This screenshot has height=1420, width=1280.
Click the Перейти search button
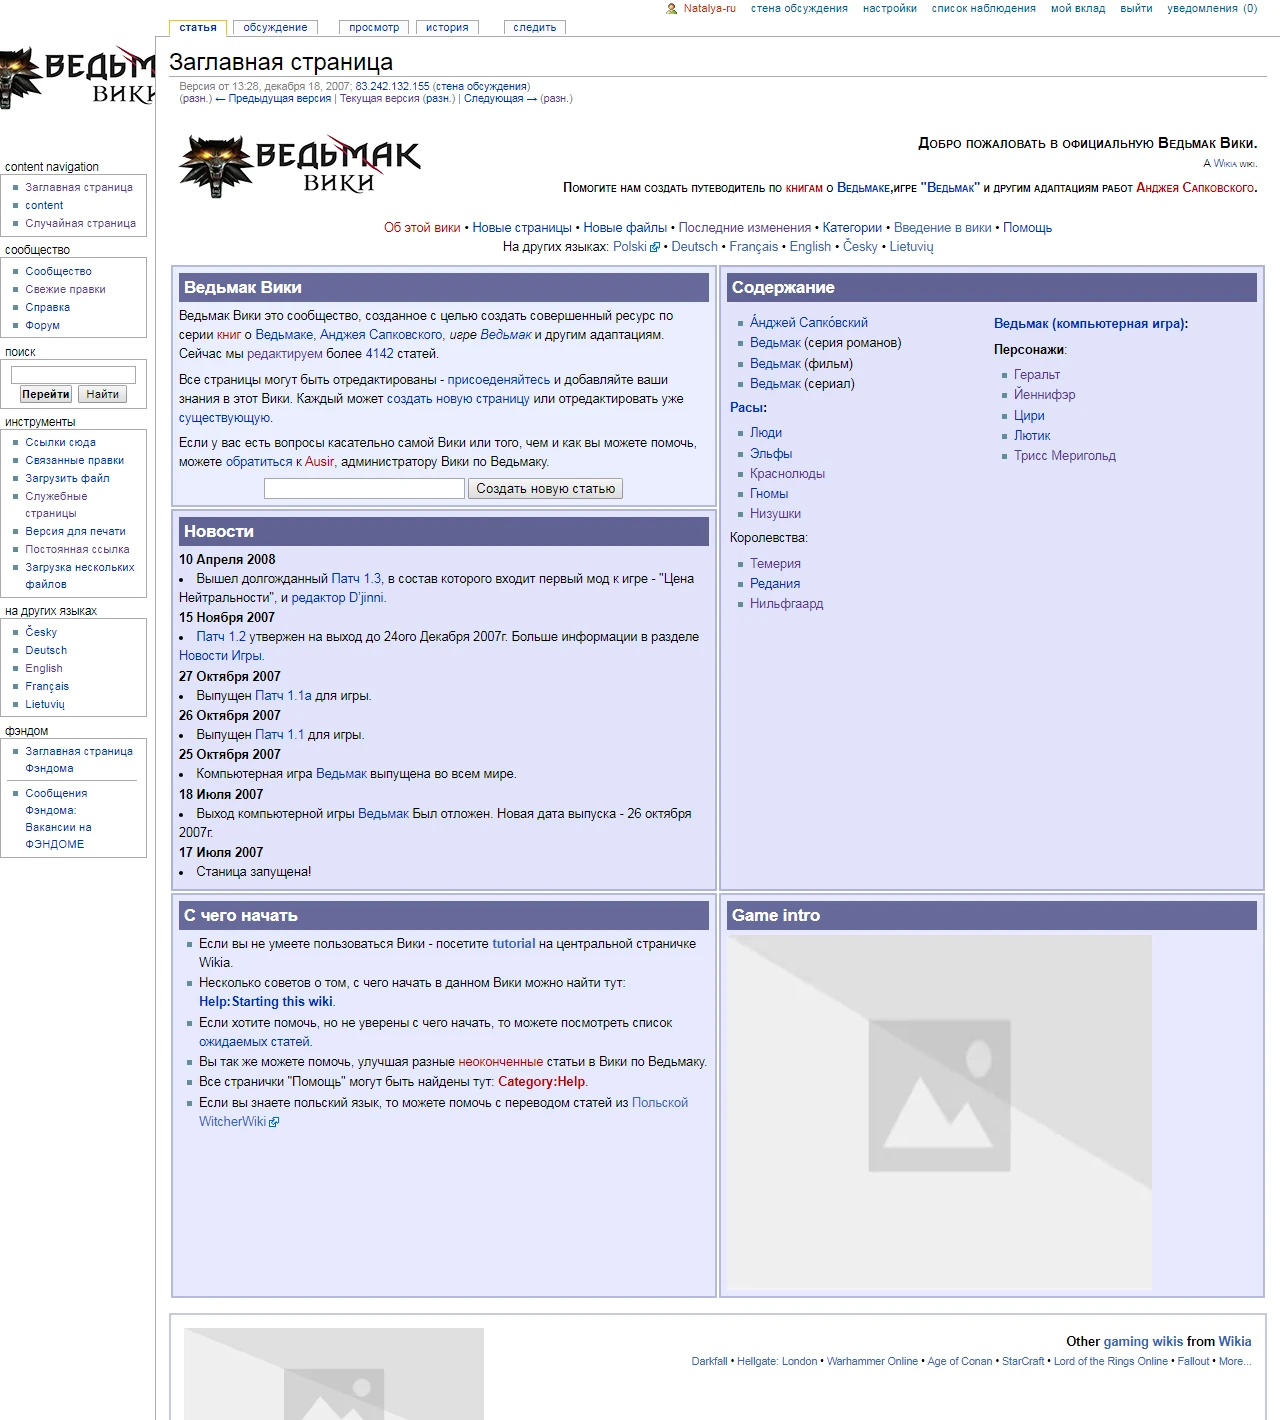[x=46, y=395]
